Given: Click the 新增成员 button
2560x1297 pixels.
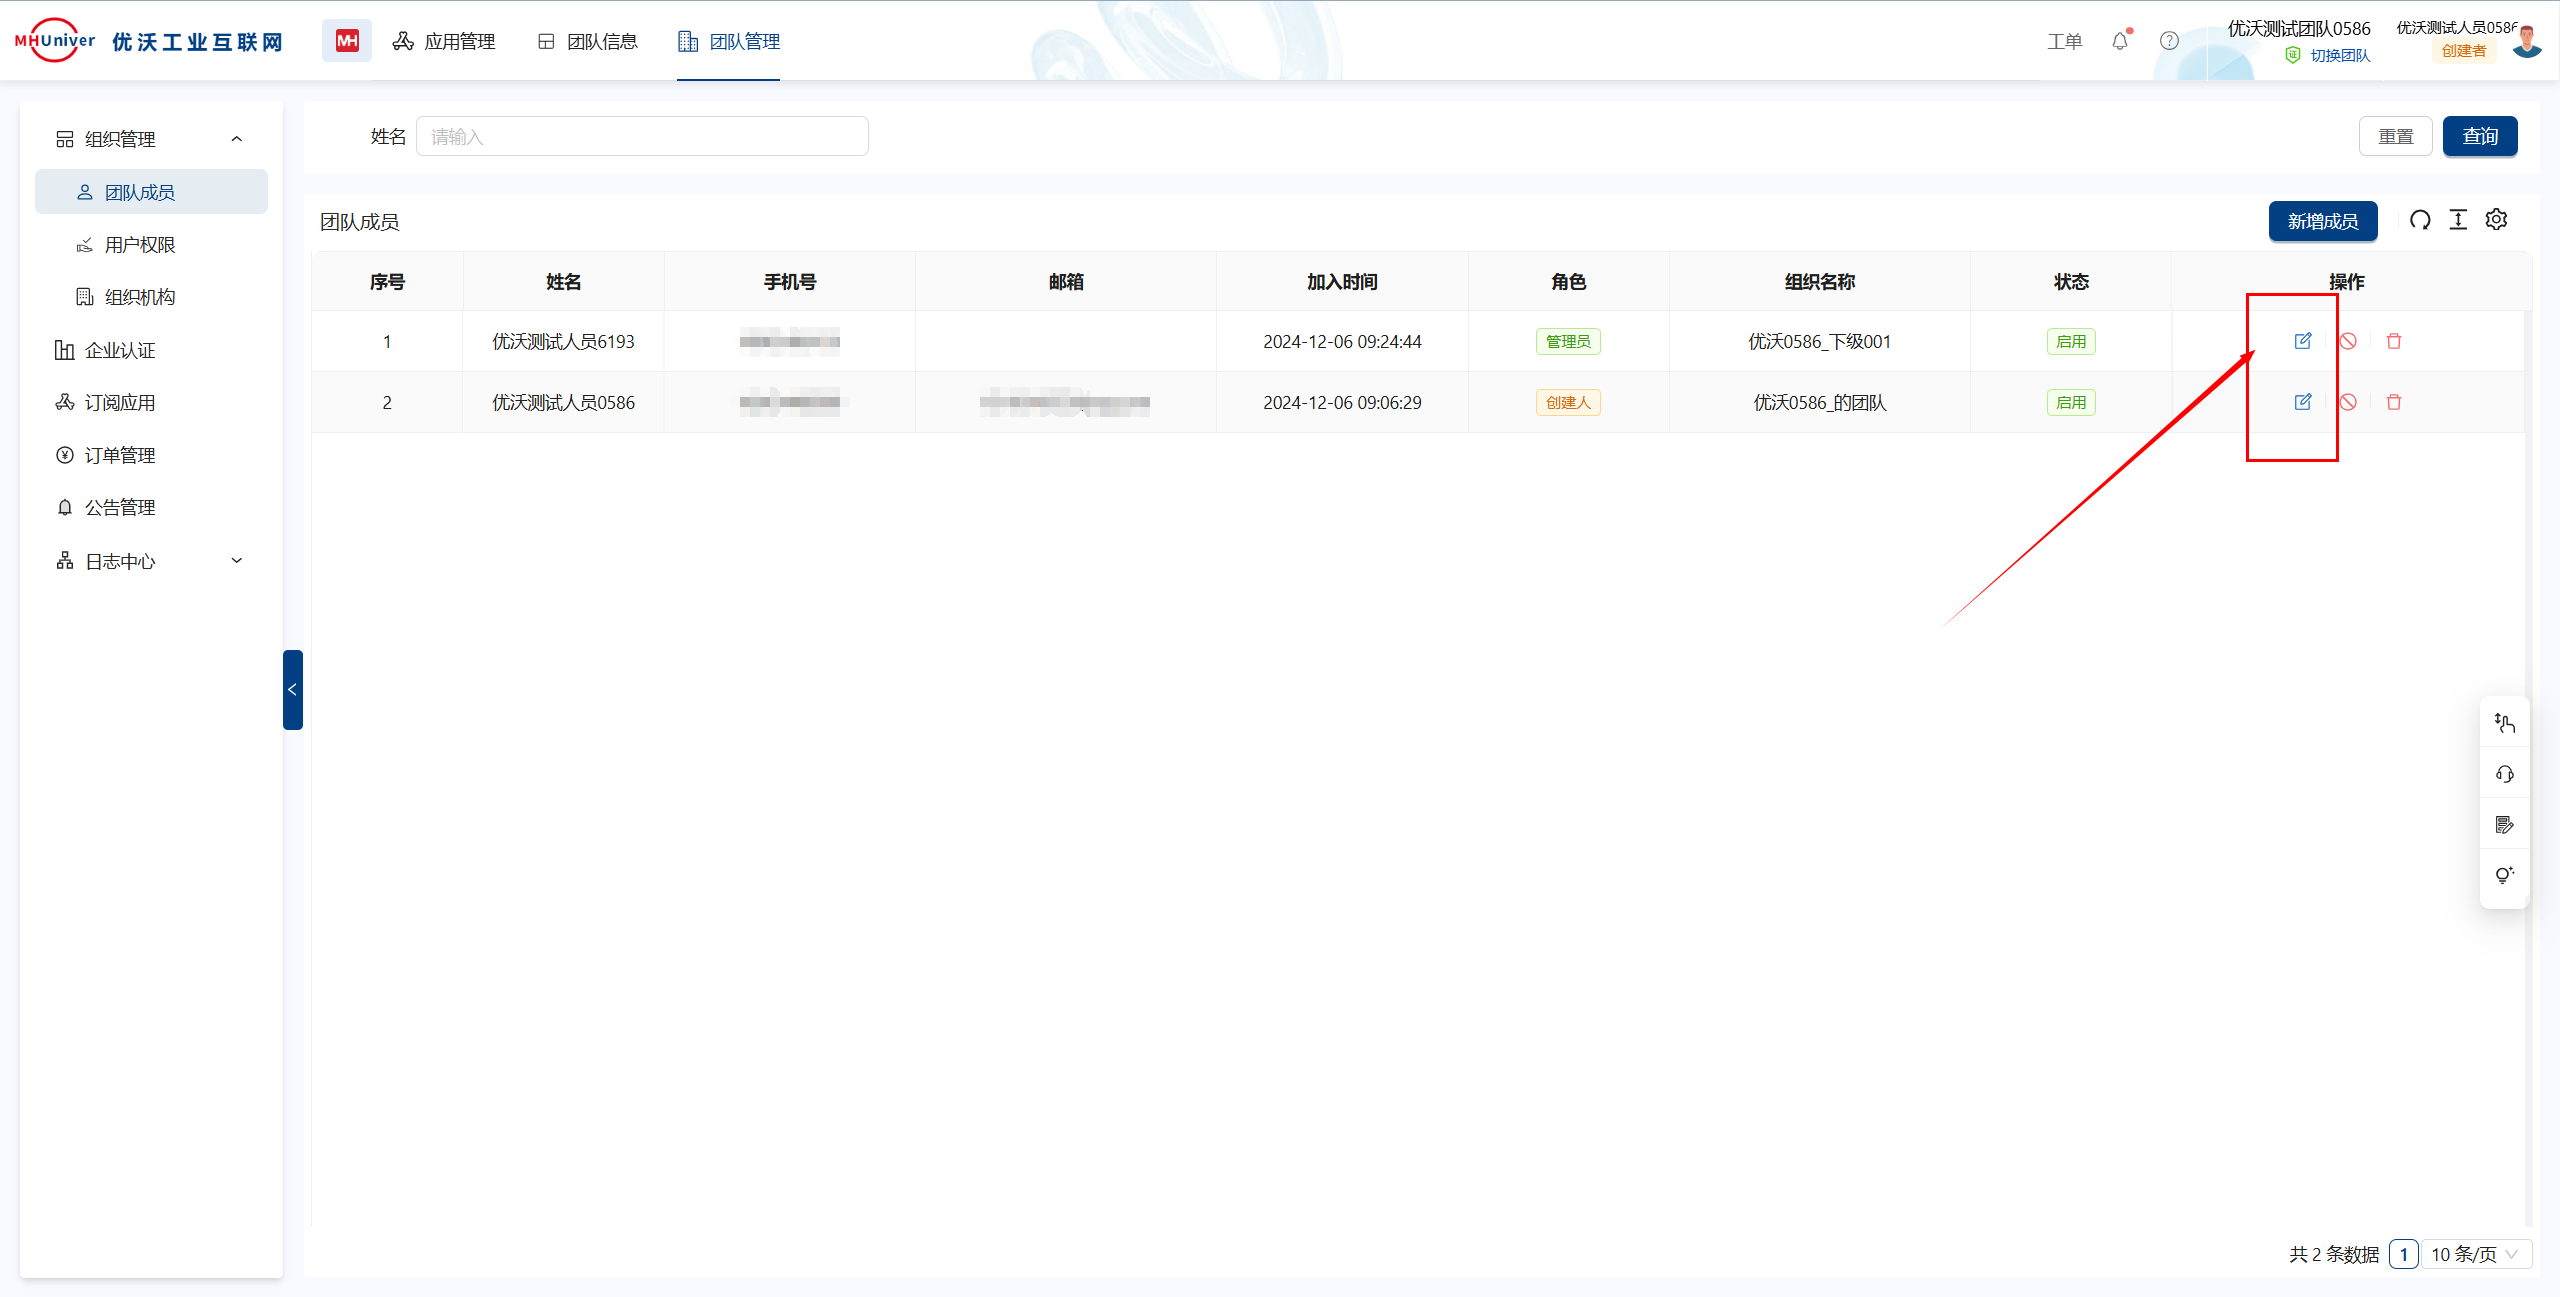Looking at the screenshot, I should pos(2322,221).
